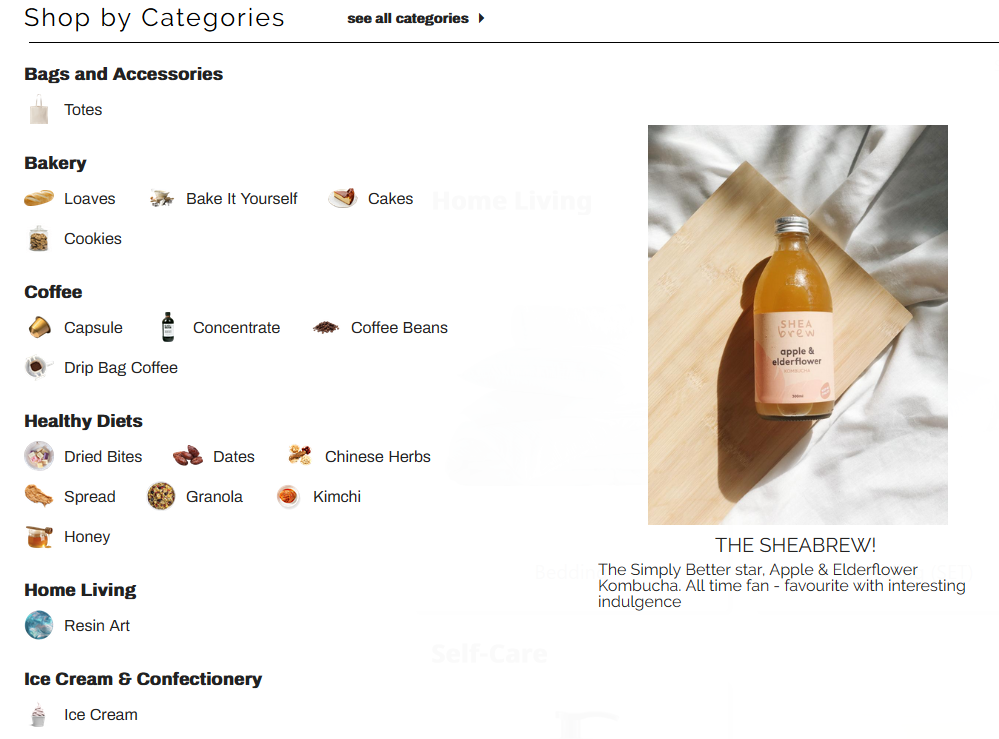Open see all categories link
This screenshot has width=999, height=739.
tap(408, 18)
